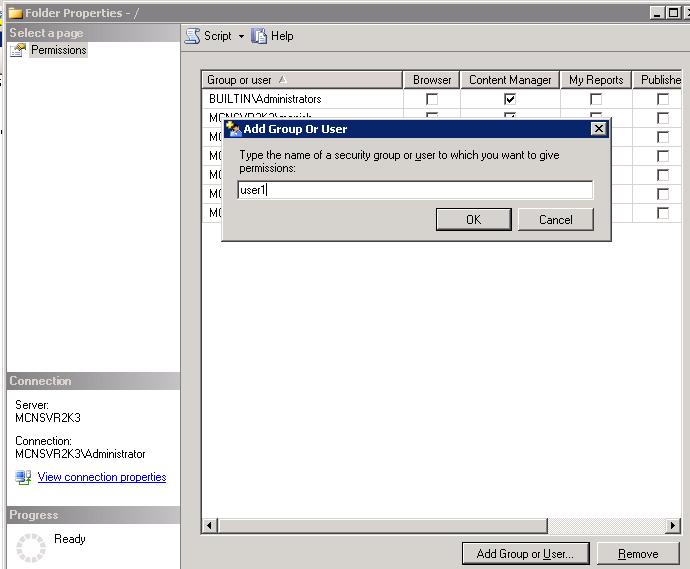Click the Browser column header
Image resolution: width=690 pixels, height=569 pixels.
[x=432, y=80]
